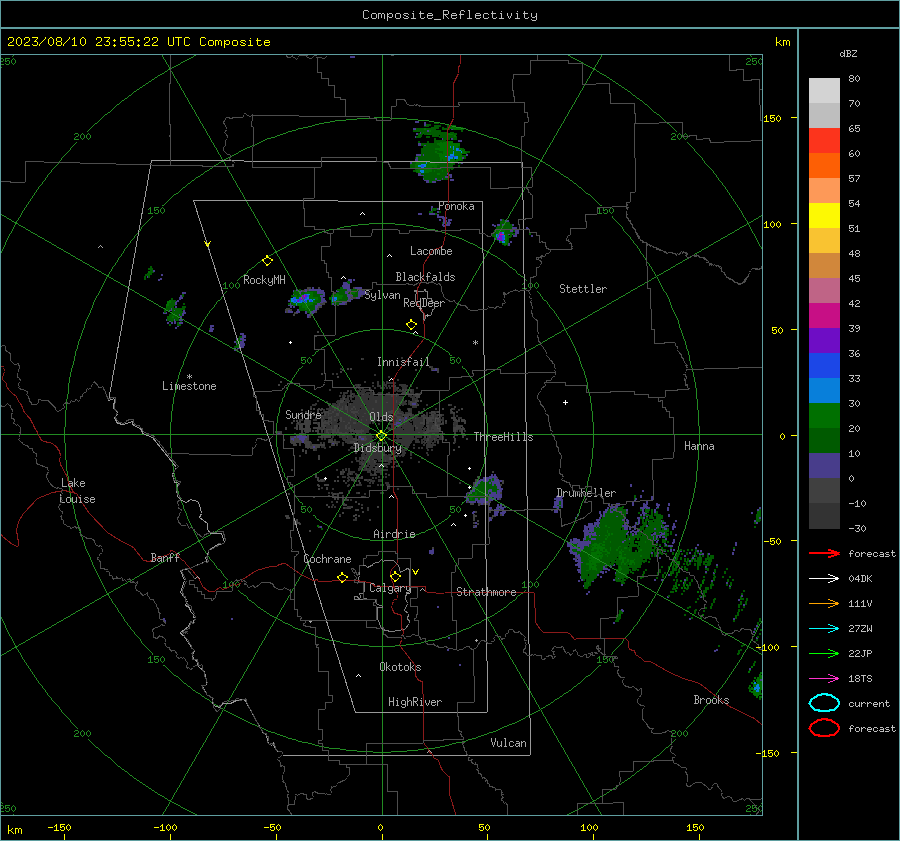The image size is (900, 841).
Task: Click the Olds town label
Action: pyautogui.click(x=381, y=417)
